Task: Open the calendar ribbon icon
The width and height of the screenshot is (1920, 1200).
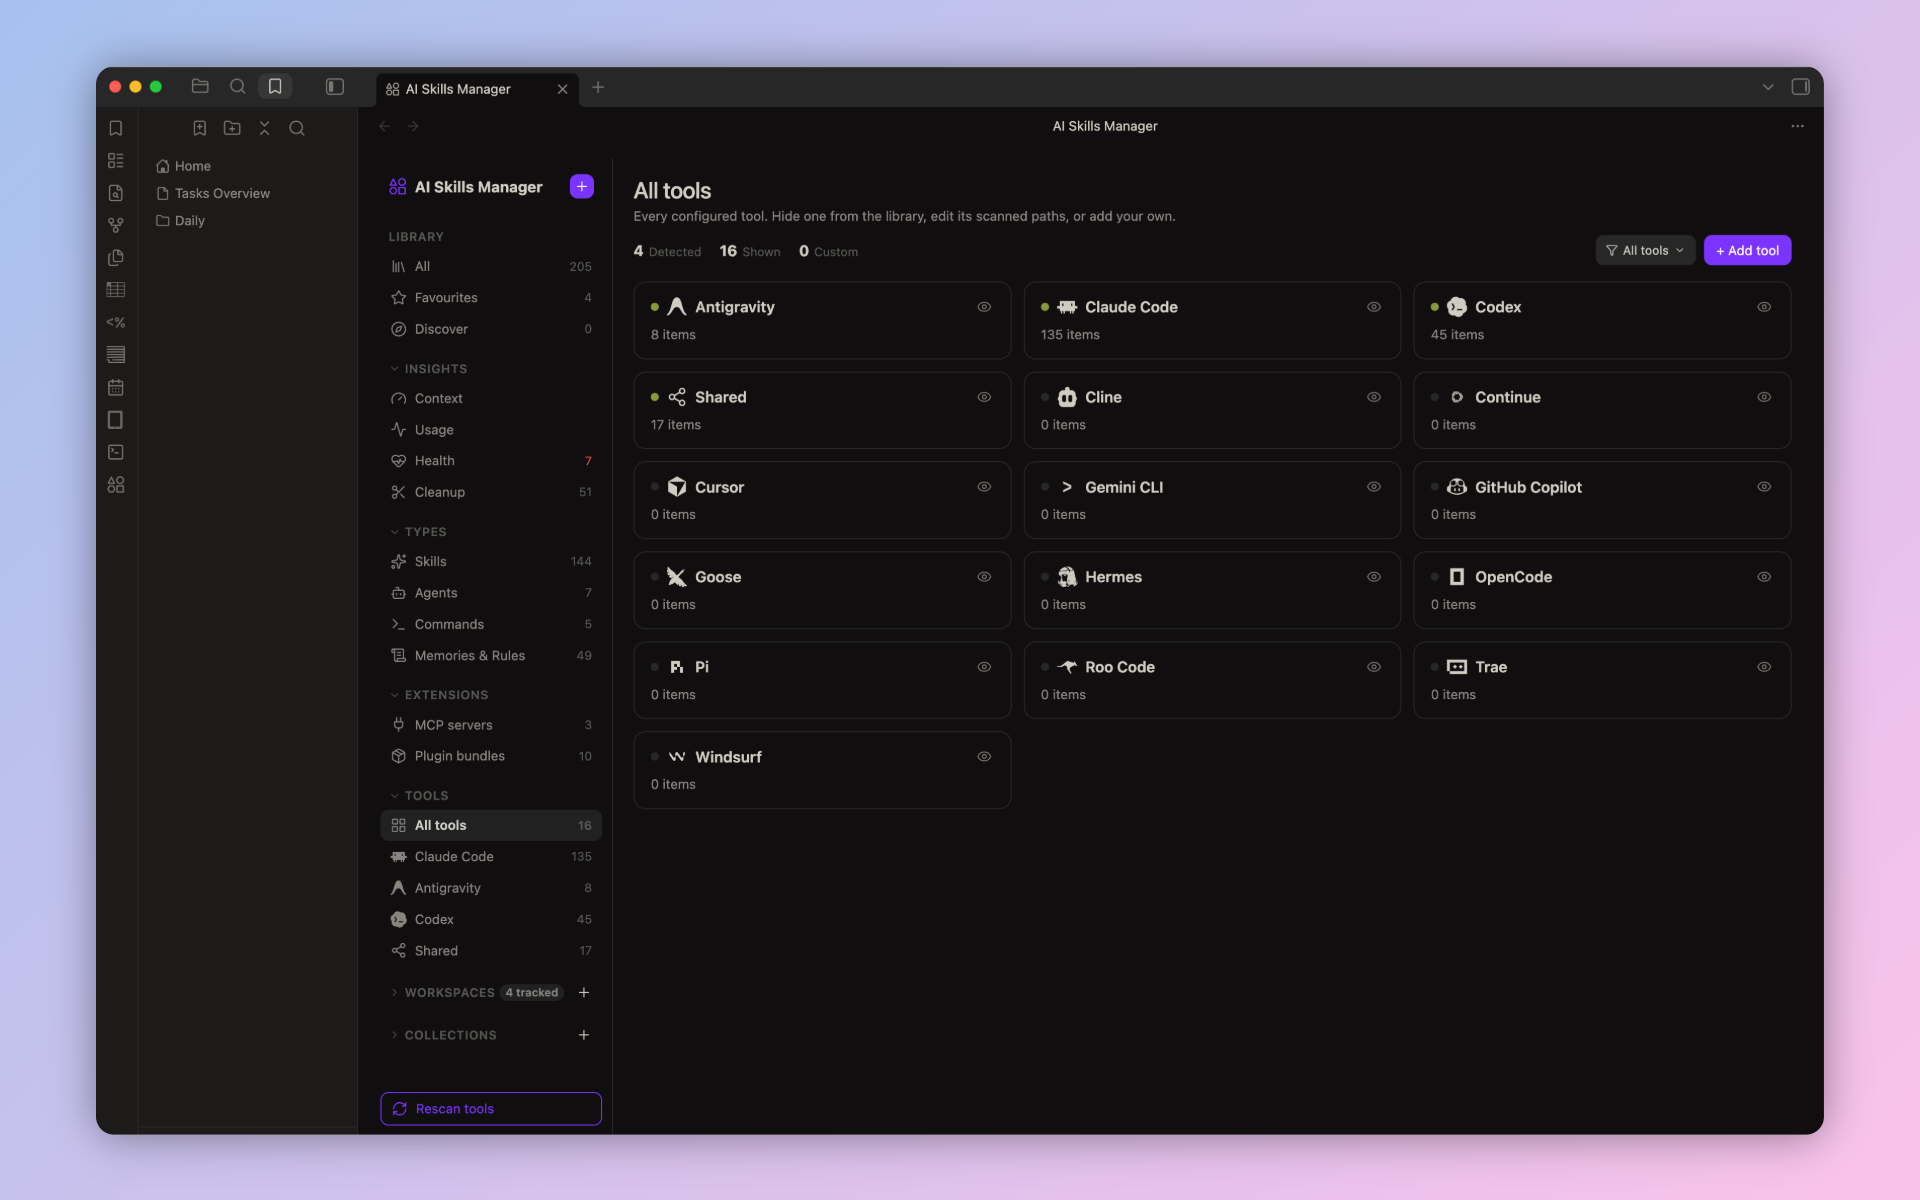Action: click(x=116, y=387)
